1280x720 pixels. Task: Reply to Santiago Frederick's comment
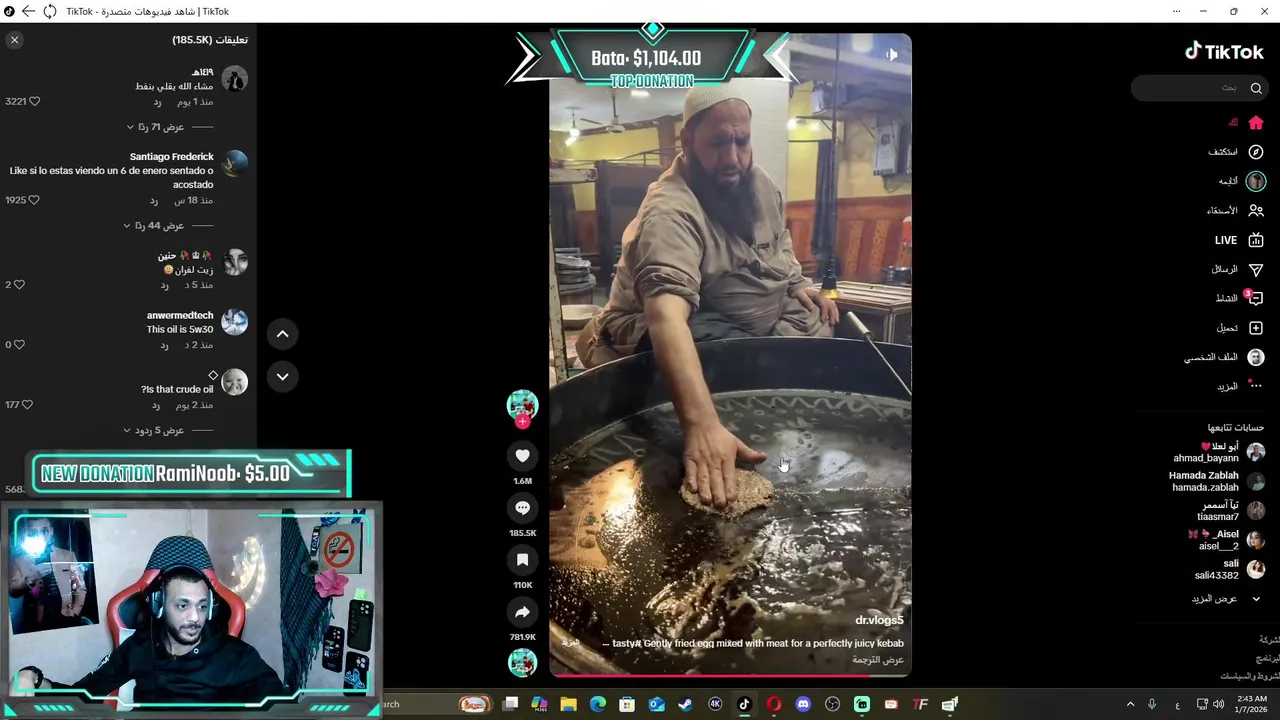click(x=154, y=201)
